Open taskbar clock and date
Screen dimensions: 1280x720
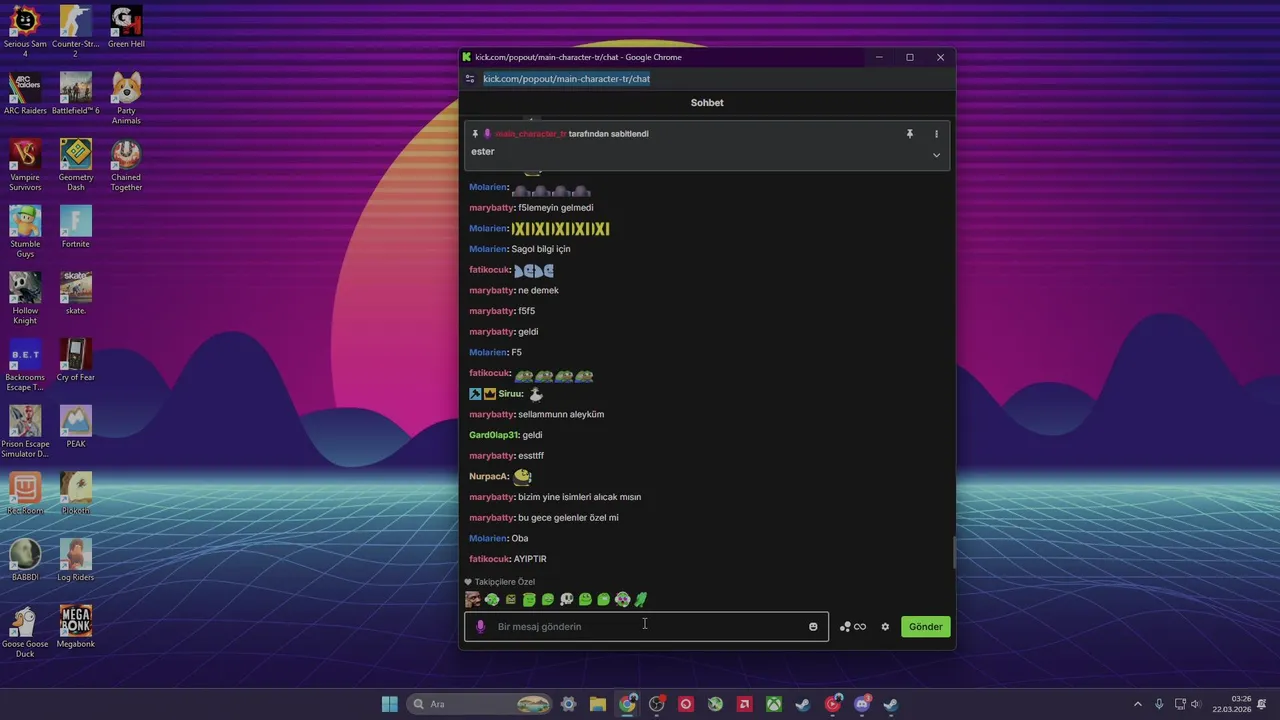point(1231,704)
